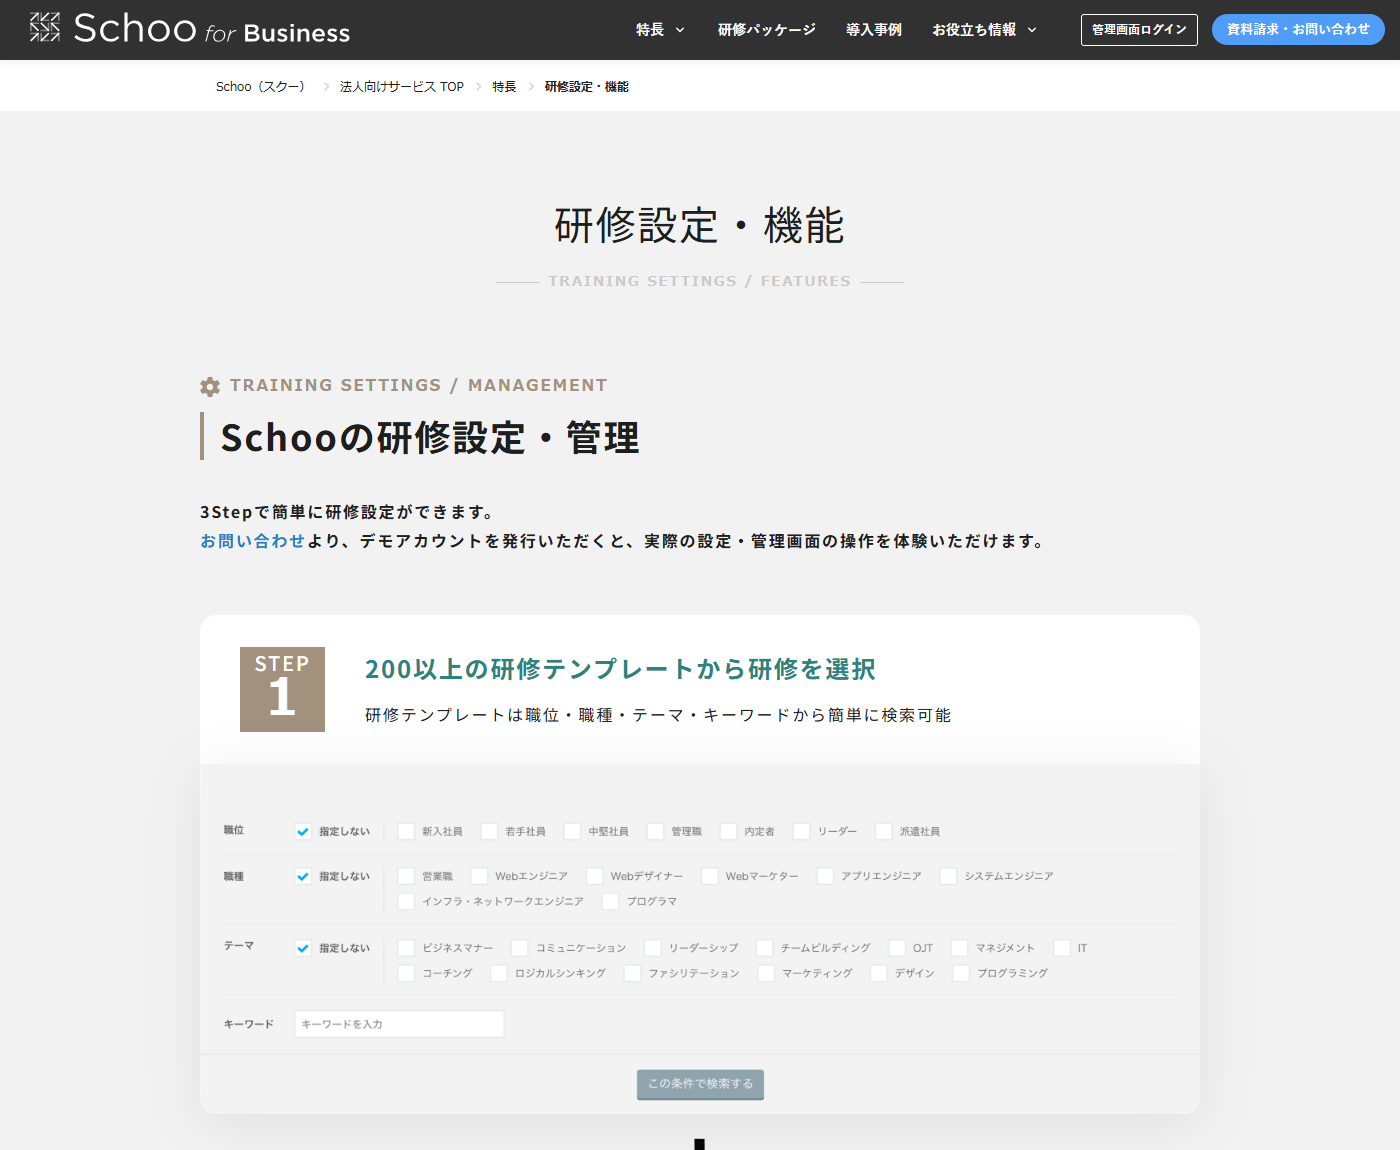Check the 新入社員 checkbox
This screenshot has width=1400, height=1150.
click(x=406, y=831)
